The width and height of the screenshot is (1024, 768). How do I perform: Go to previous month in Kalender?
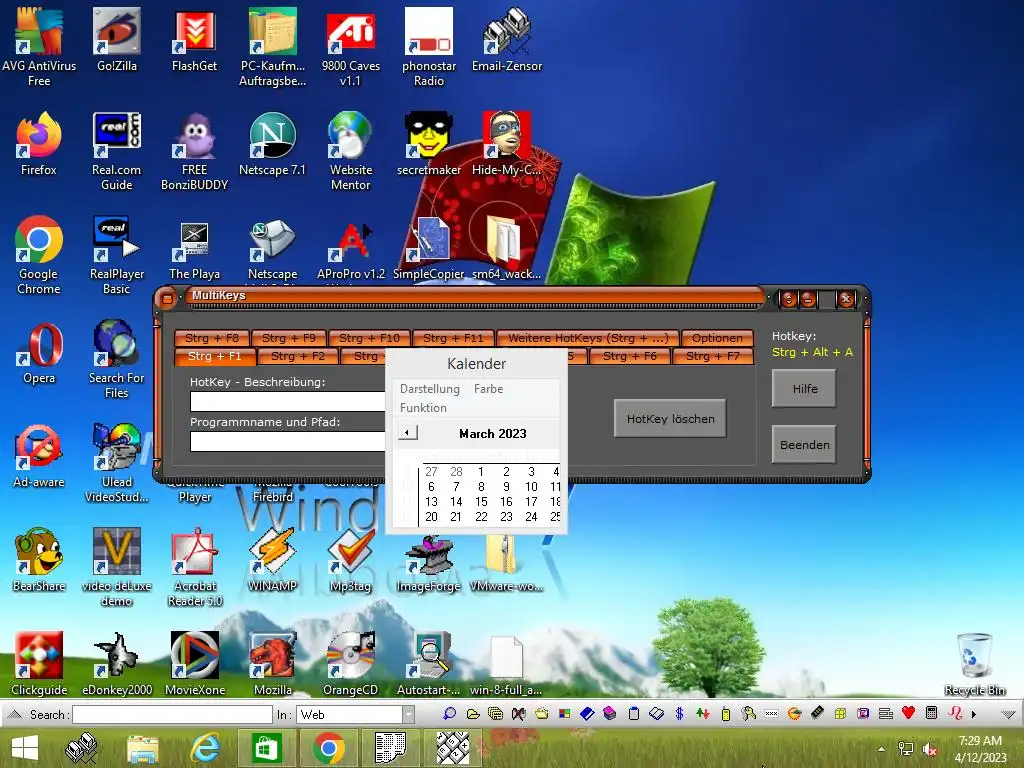click(x=408, y=432)
